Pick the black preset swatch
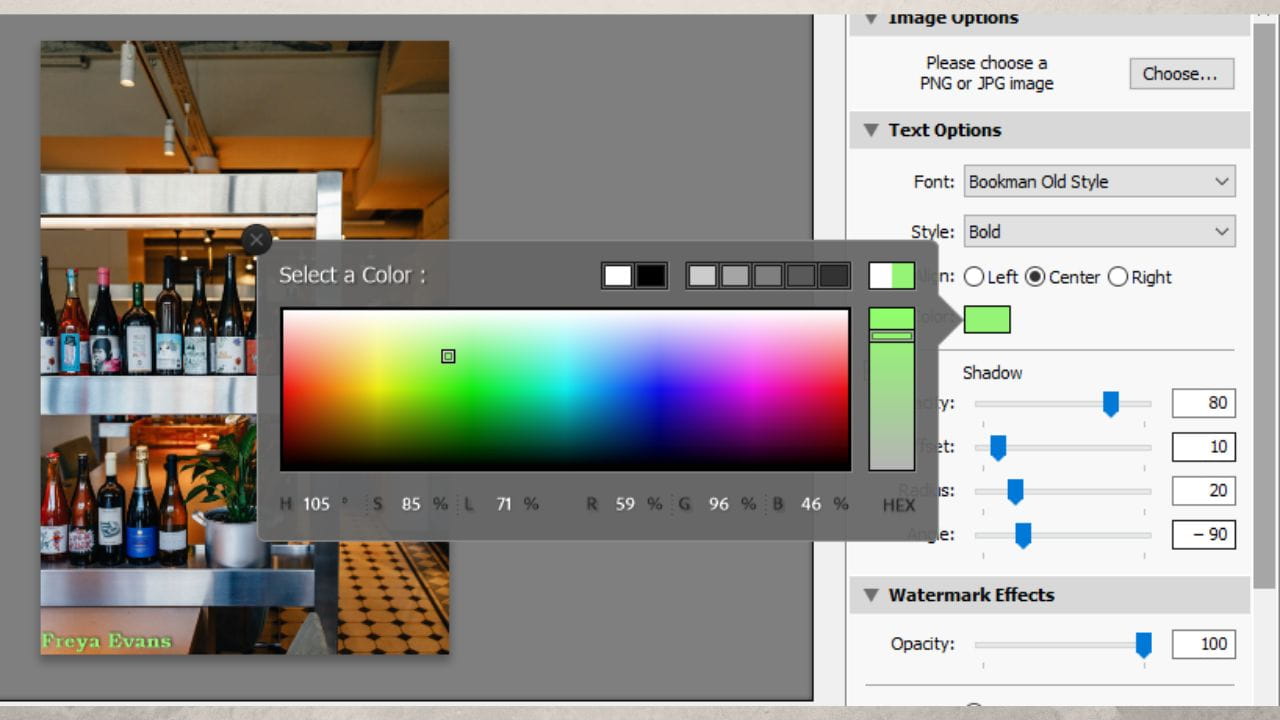 [651, 276]
